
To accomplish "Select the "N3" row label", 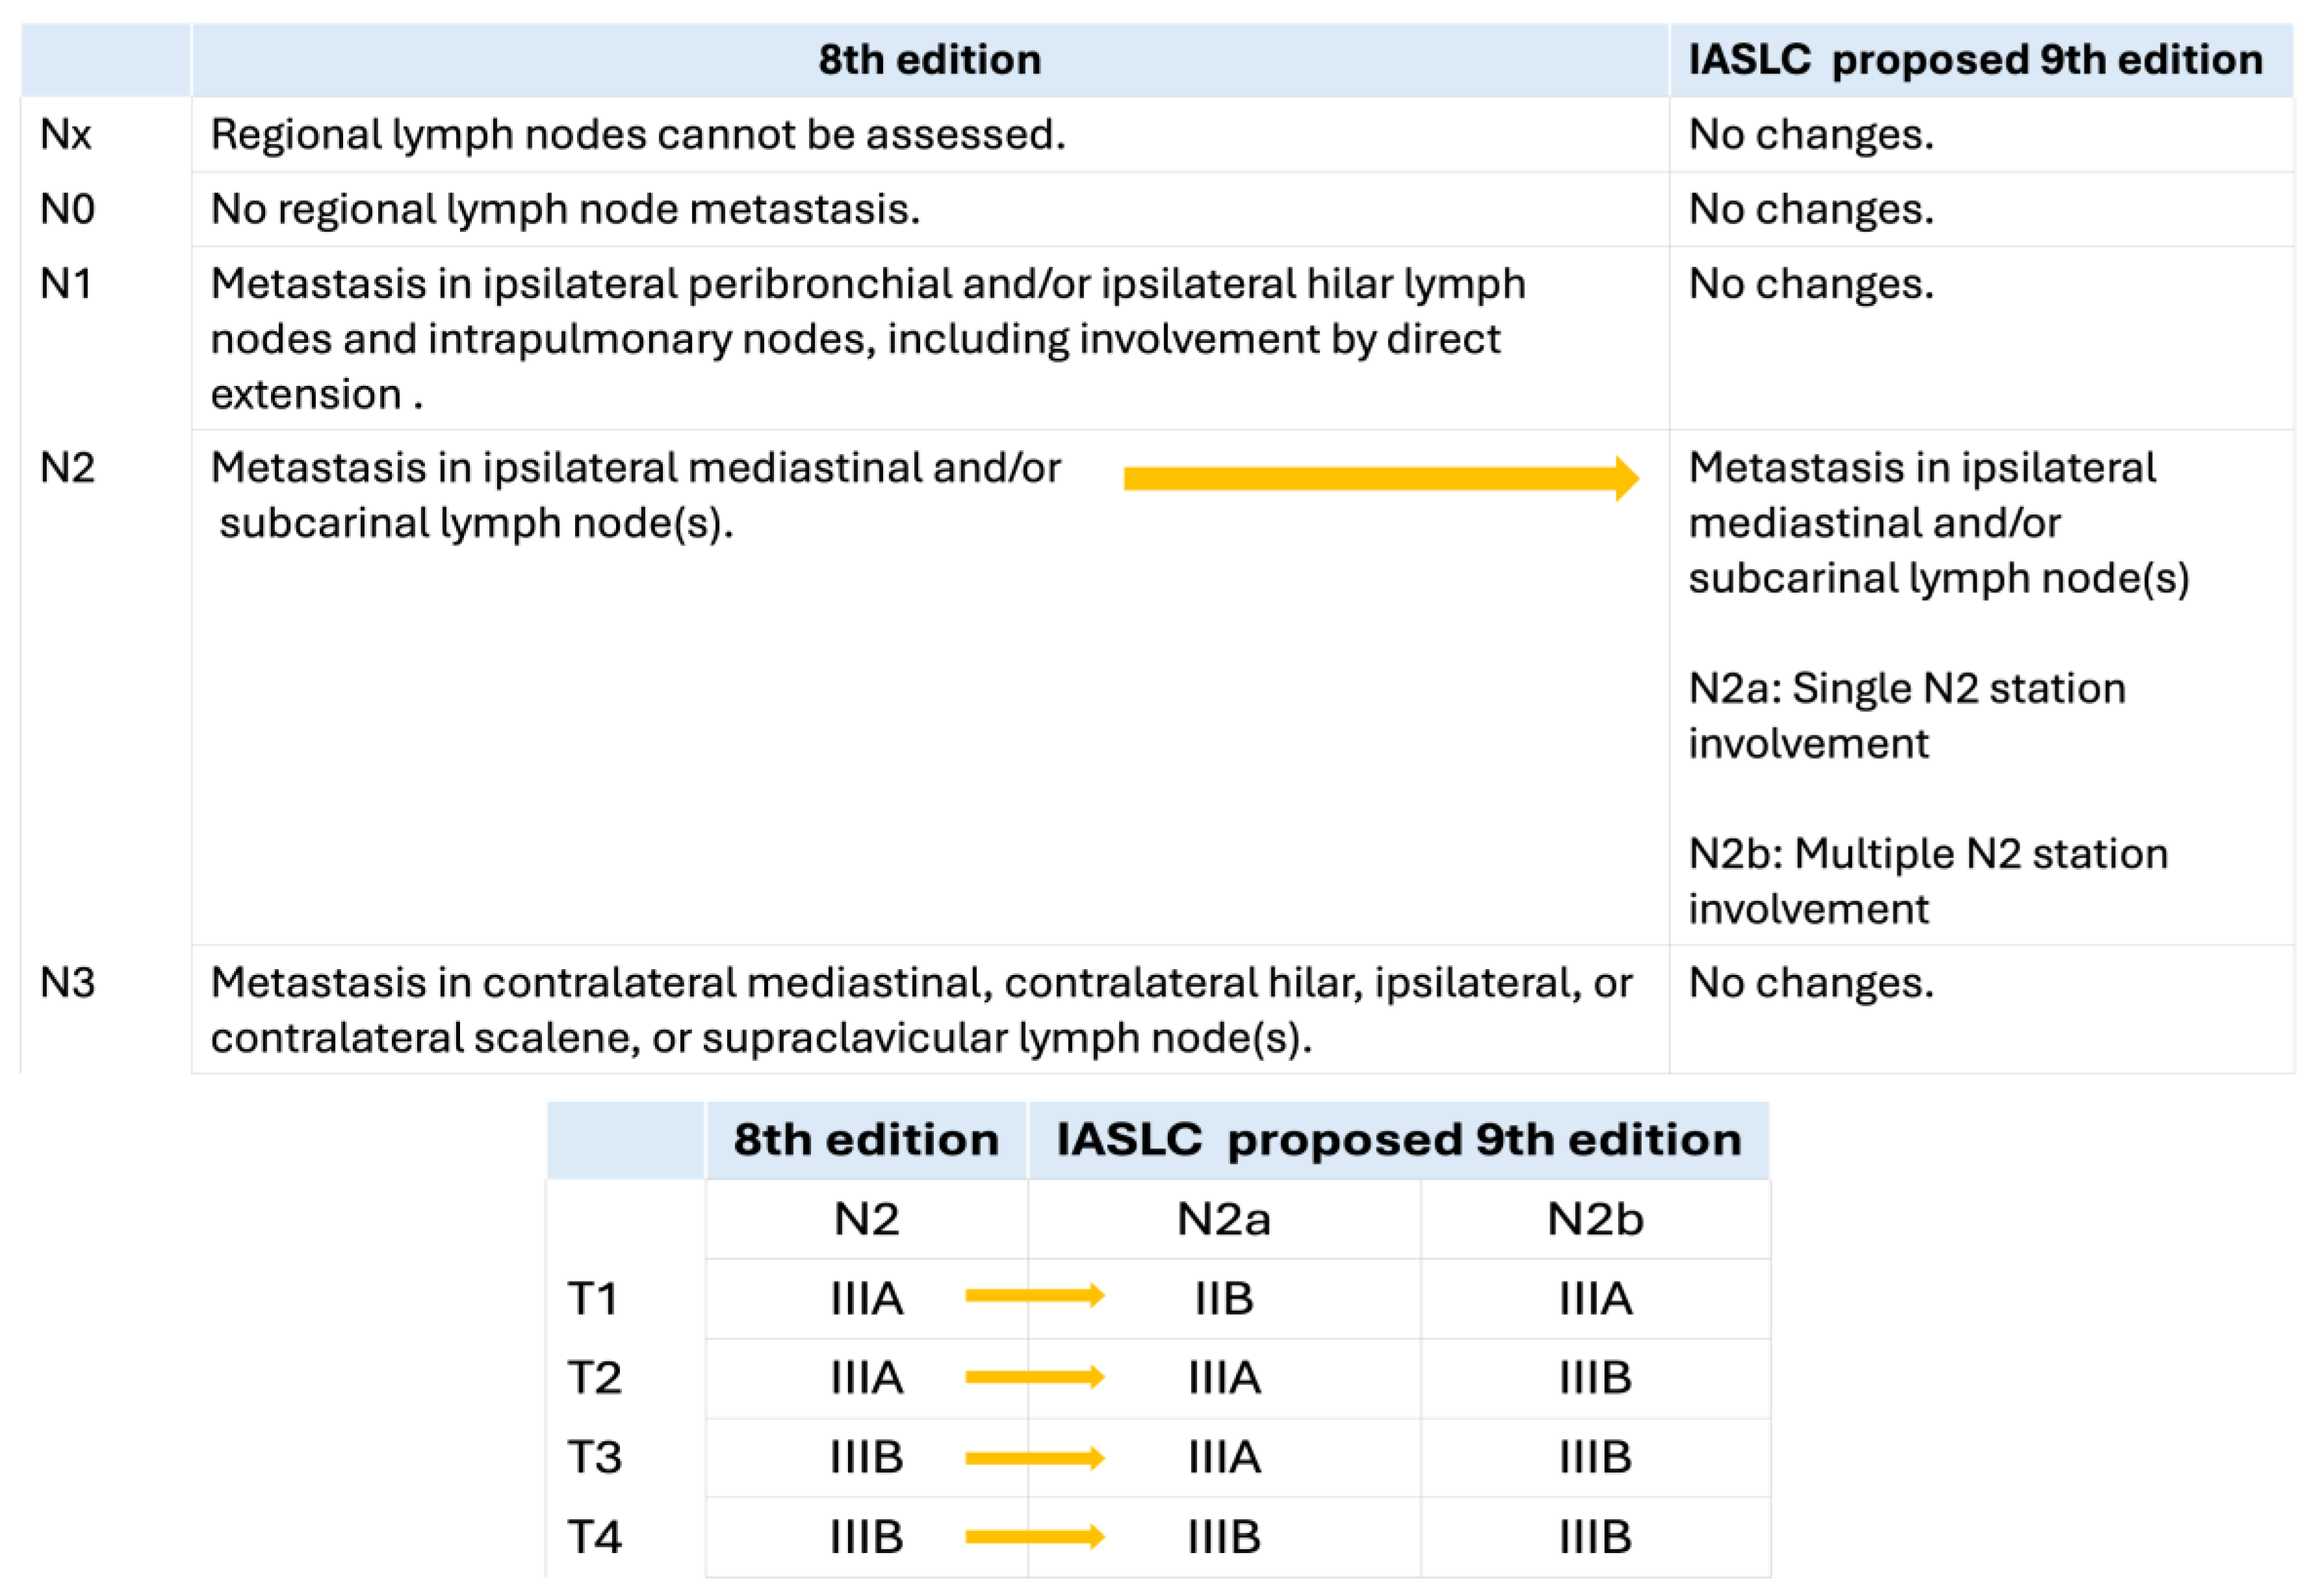I will [x=67, y=983].
